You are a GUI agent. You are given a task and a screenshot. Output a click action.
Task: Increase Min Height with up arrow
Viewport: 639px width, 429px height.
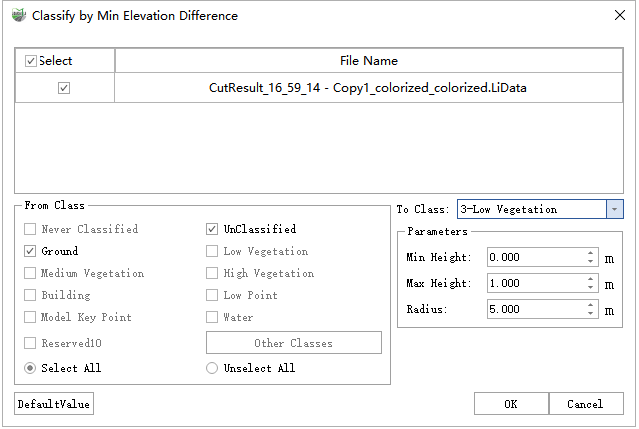point(590,253)
